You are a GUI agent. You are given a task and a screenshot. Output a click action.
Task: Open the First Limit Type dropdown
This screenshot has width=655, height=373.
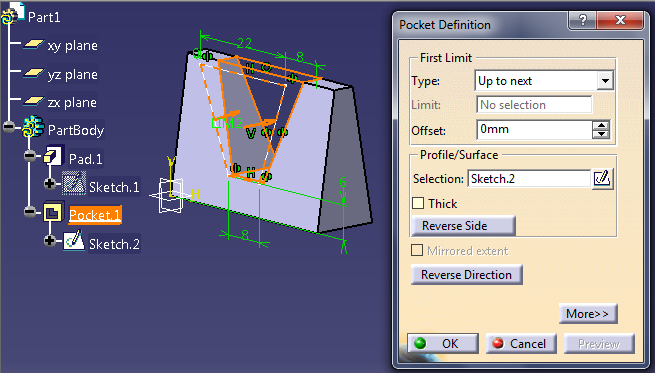[x=605, y=81]
